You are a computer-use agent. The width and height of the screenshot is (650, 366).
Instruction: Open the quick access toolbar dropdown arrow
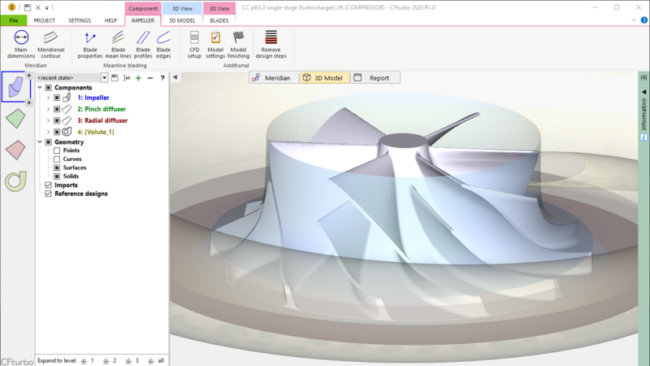[47, 7]
